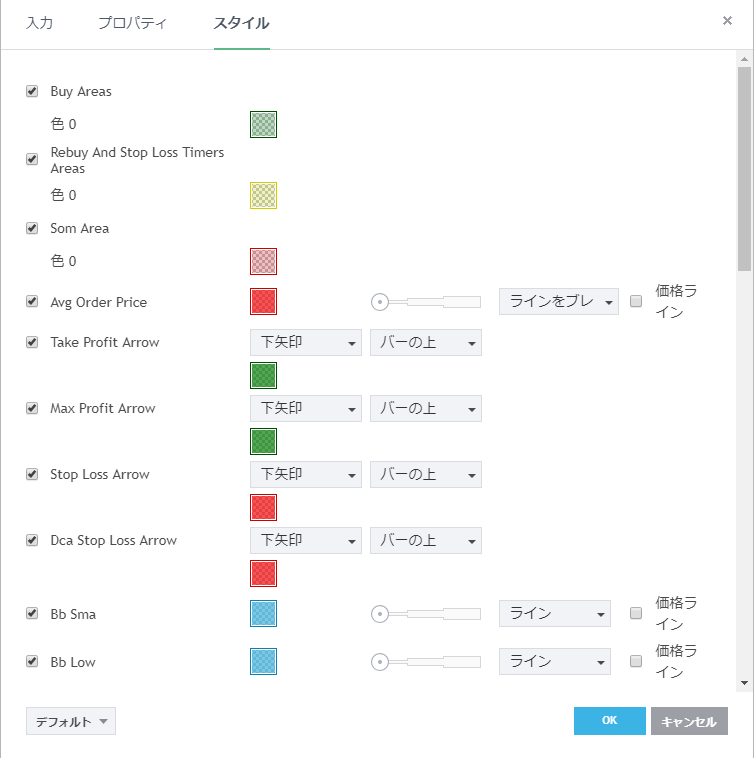Open Stop Loss Arrow red color swatch
754x758 pixels.
coord(263,507)
